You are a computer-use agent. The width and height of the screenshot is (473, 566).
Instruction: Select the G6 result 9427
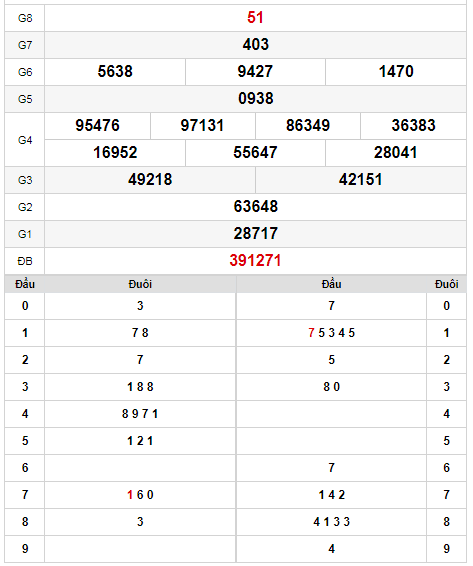(255, 71)
